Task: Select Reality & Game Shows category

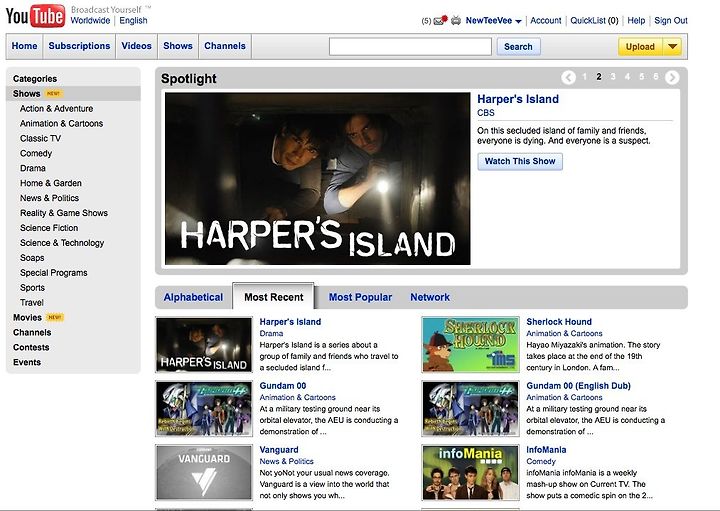Action: (64, 213)
